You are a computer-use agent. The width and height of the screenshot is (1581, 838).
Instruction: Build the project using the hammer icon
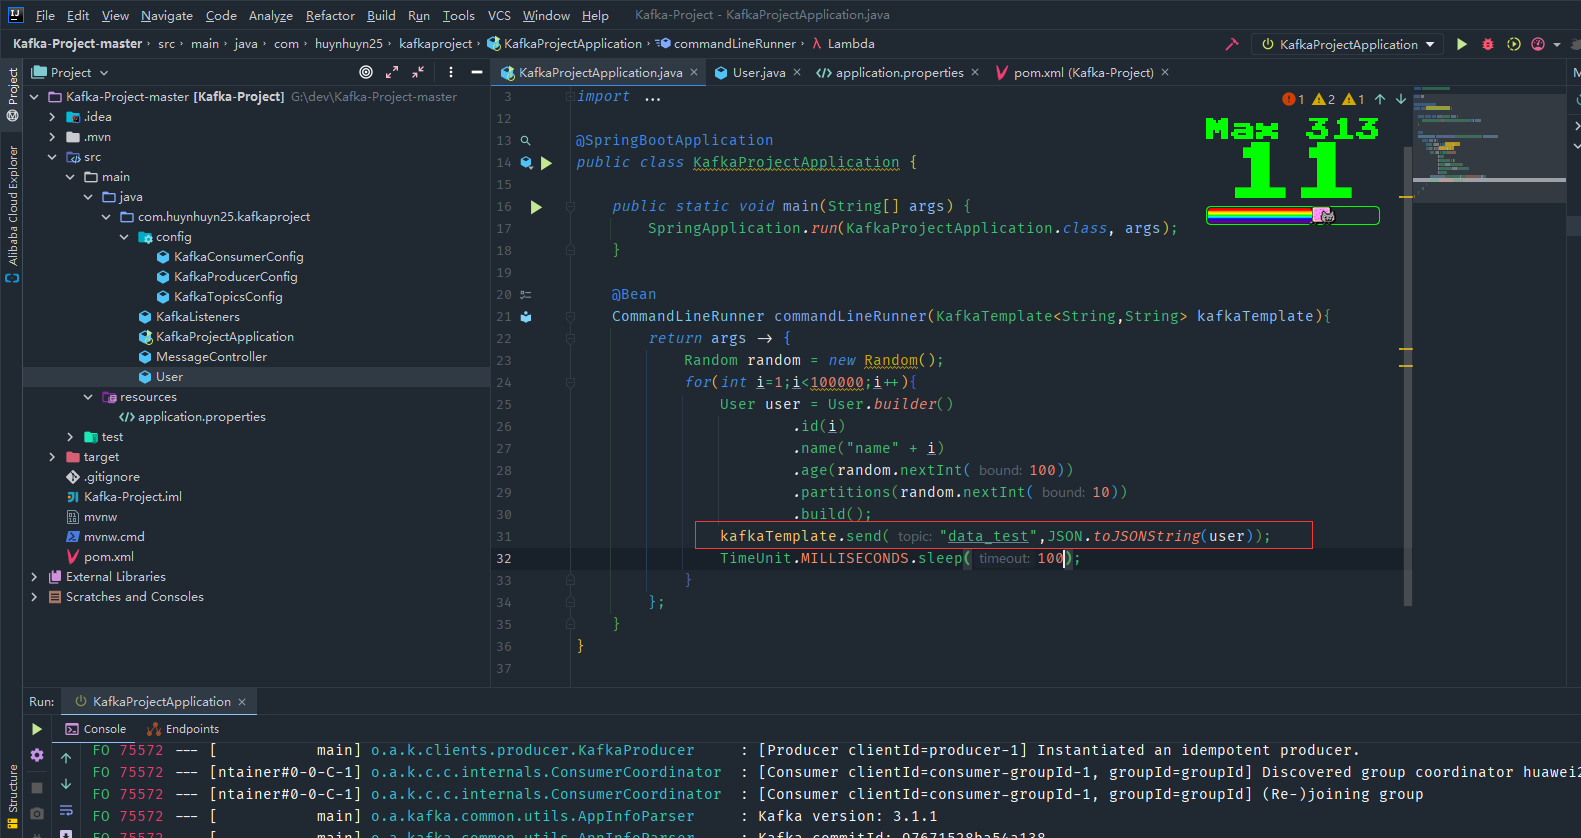tap(1231, 44)
